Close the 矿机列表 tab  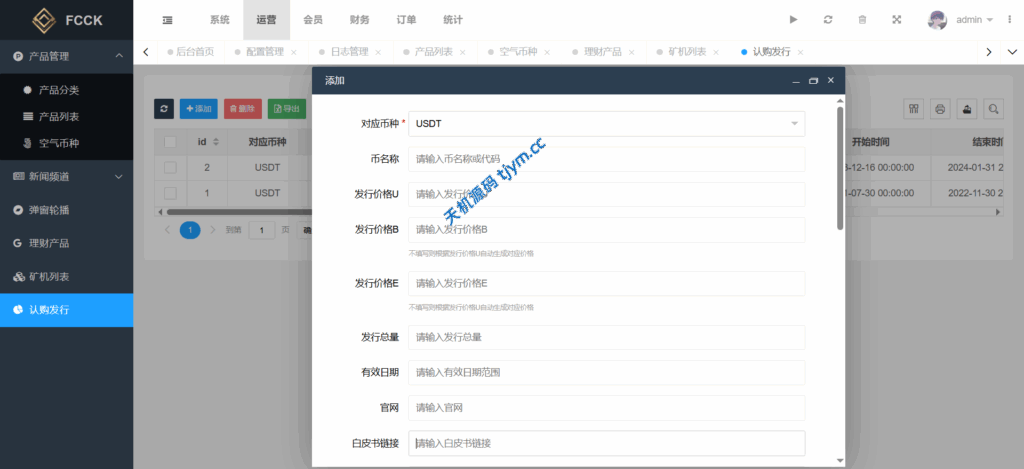click(x=716, y=52)
